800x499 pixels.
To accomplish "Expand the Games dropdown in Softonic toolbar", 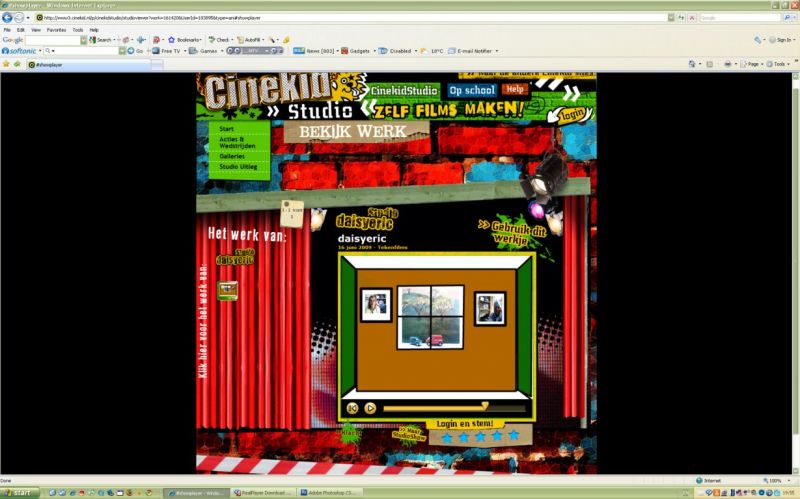I will 208,50.
